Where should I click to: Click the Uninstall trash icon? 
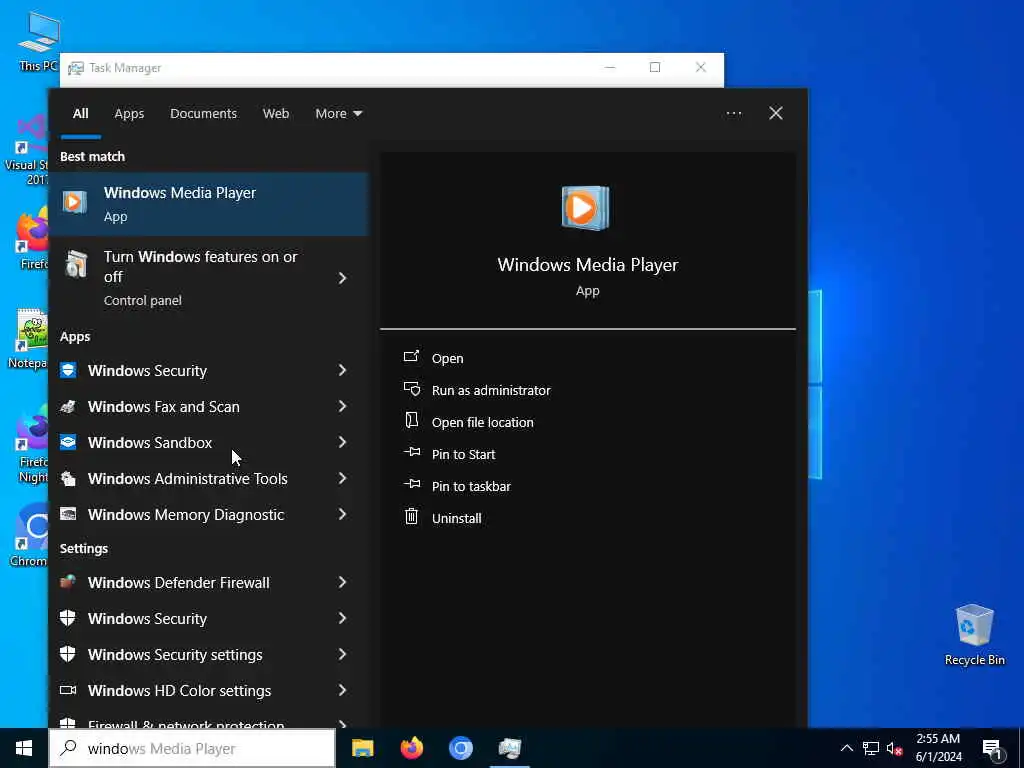411,517
